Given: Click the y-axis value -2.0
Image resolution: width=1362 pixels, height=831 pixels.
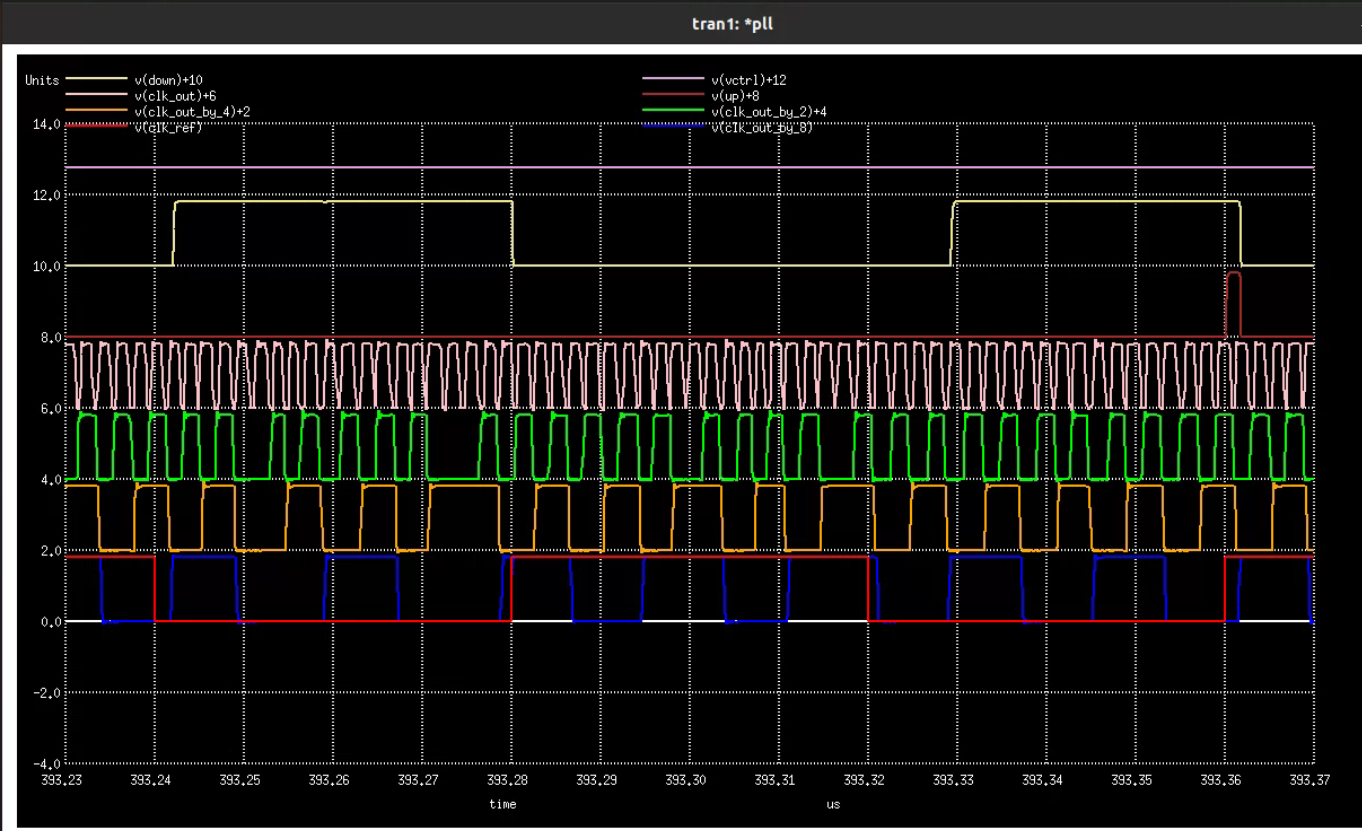Looking at the screenshot, I should [x=46, y=693].
